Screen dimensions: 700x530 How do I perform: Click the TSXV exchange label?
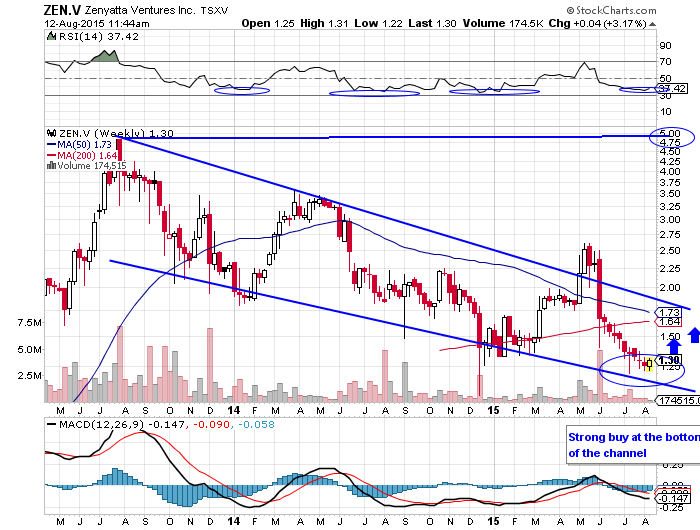coord(214,11)
